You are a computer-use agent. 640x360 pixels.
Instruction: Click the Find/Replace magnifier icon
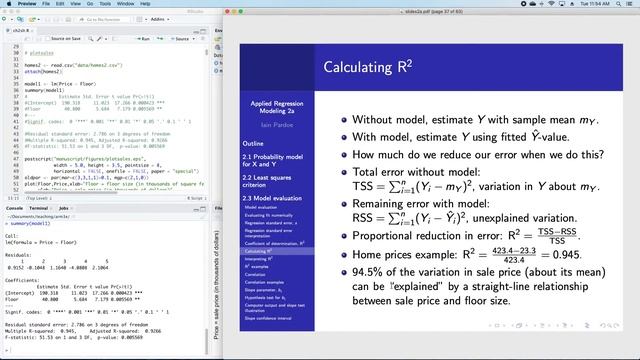(91, 39)
